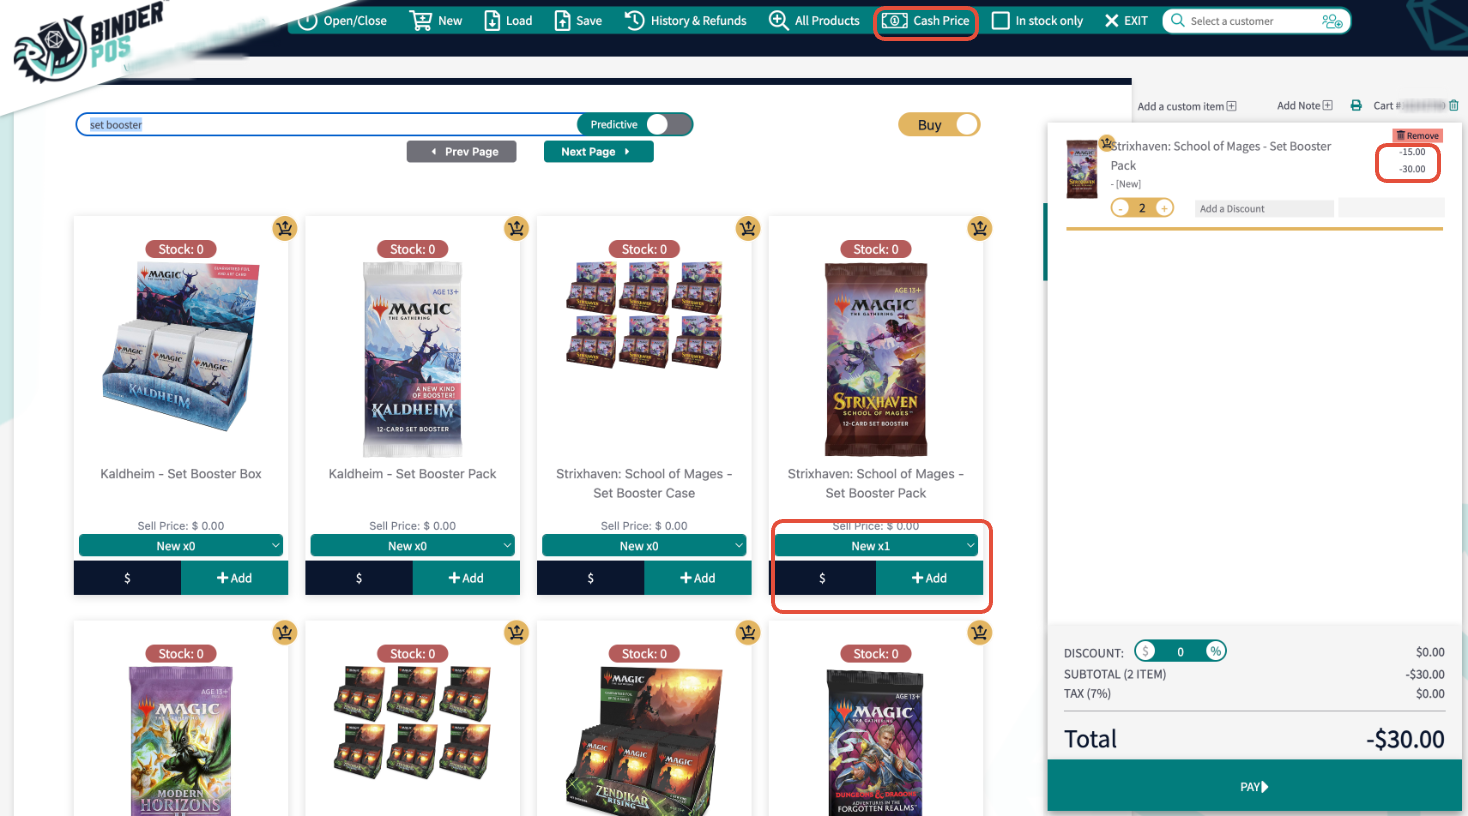The width and height of the screenshot is (1468, 816).
Task: Decrease cart item quantity with minus
Action: [1121, 208]
